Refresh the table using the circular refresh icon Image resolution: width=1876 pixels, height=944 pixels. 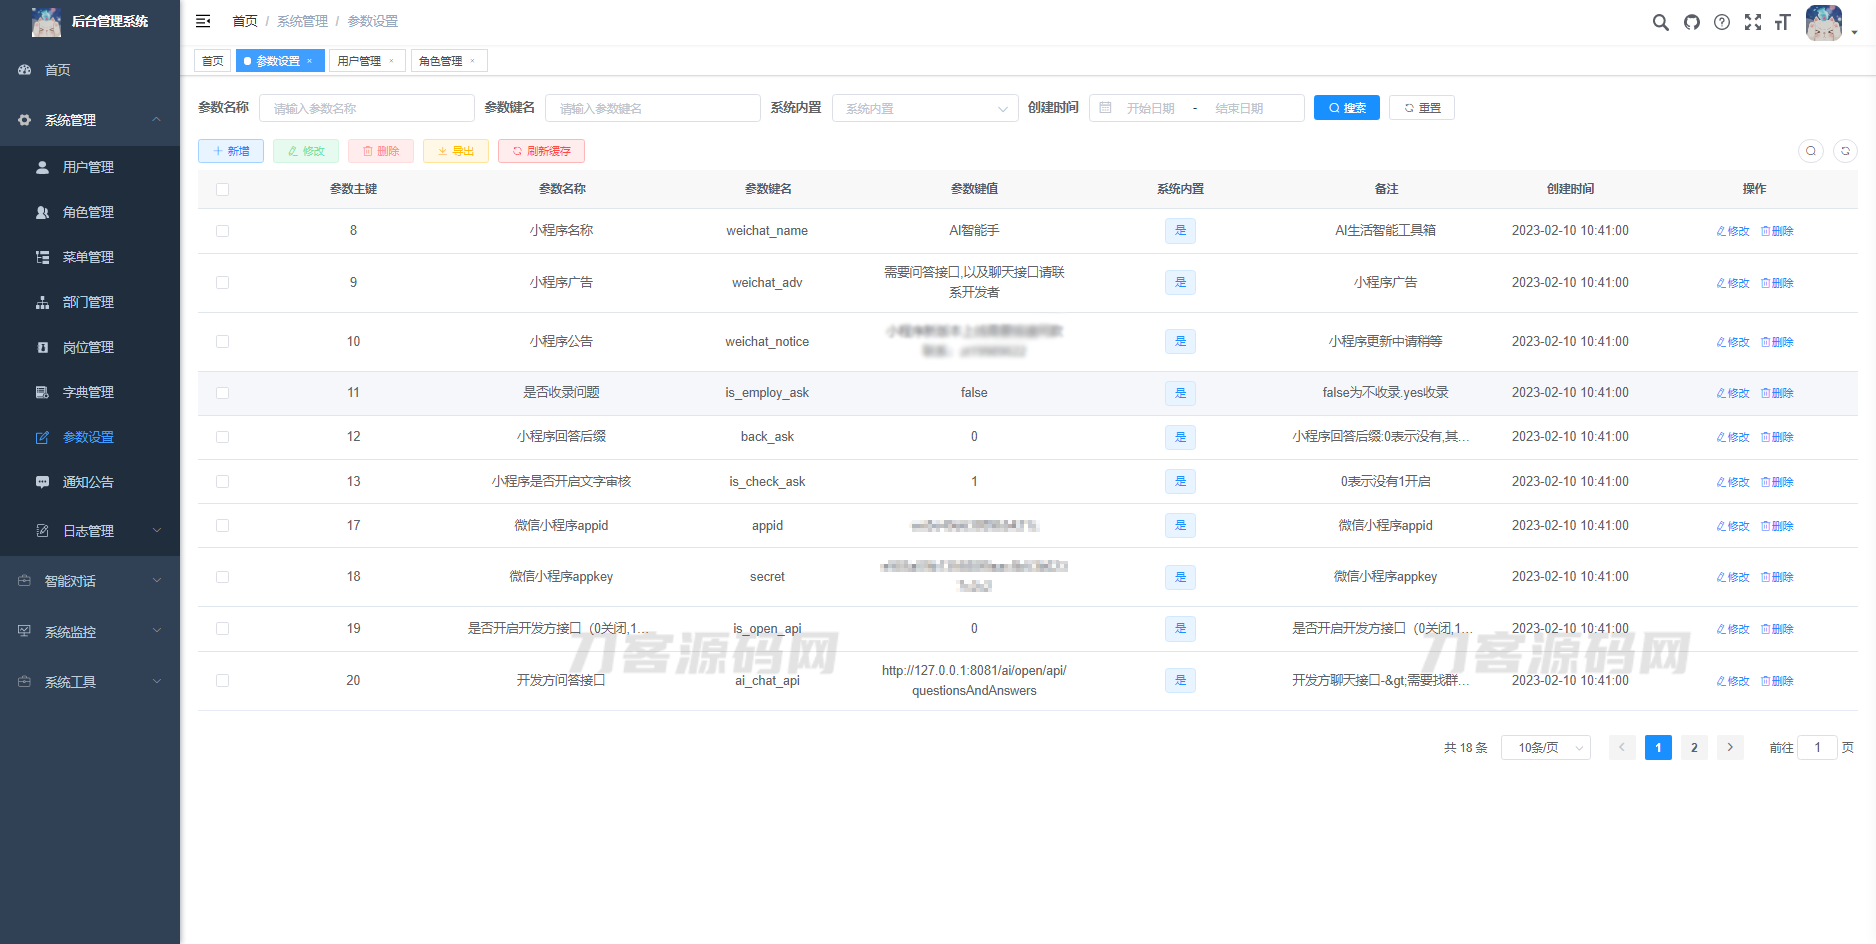pos(1845,151)
